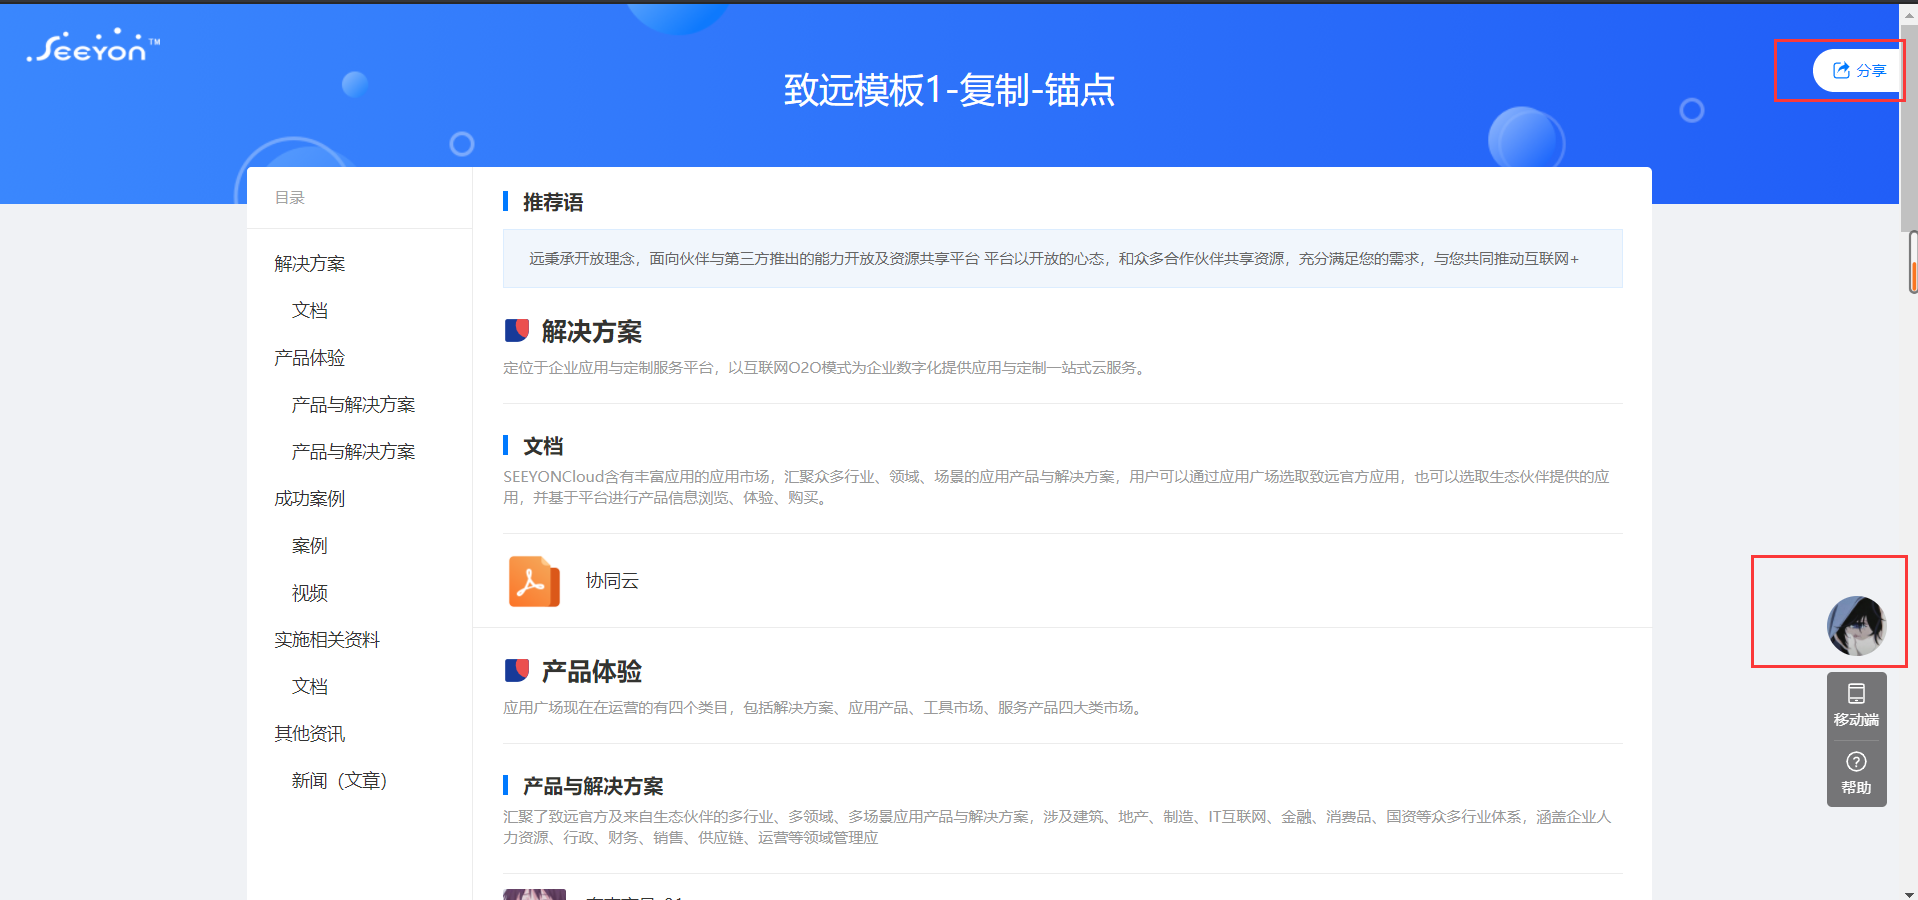Image resolution: width=1918 pixels, height=900 pixels.
Task: Jump to 成功案例 in sidebar
Action: (x=310, y=499)
